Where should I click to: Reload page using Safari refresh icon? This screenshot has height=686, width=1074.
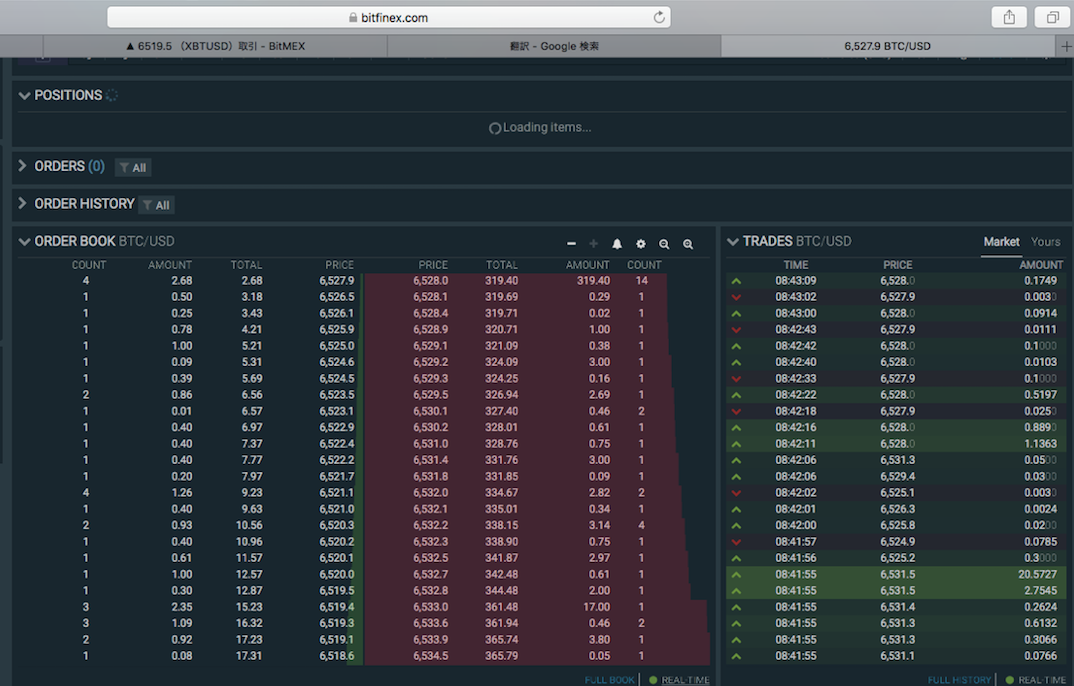coord(658,17)
